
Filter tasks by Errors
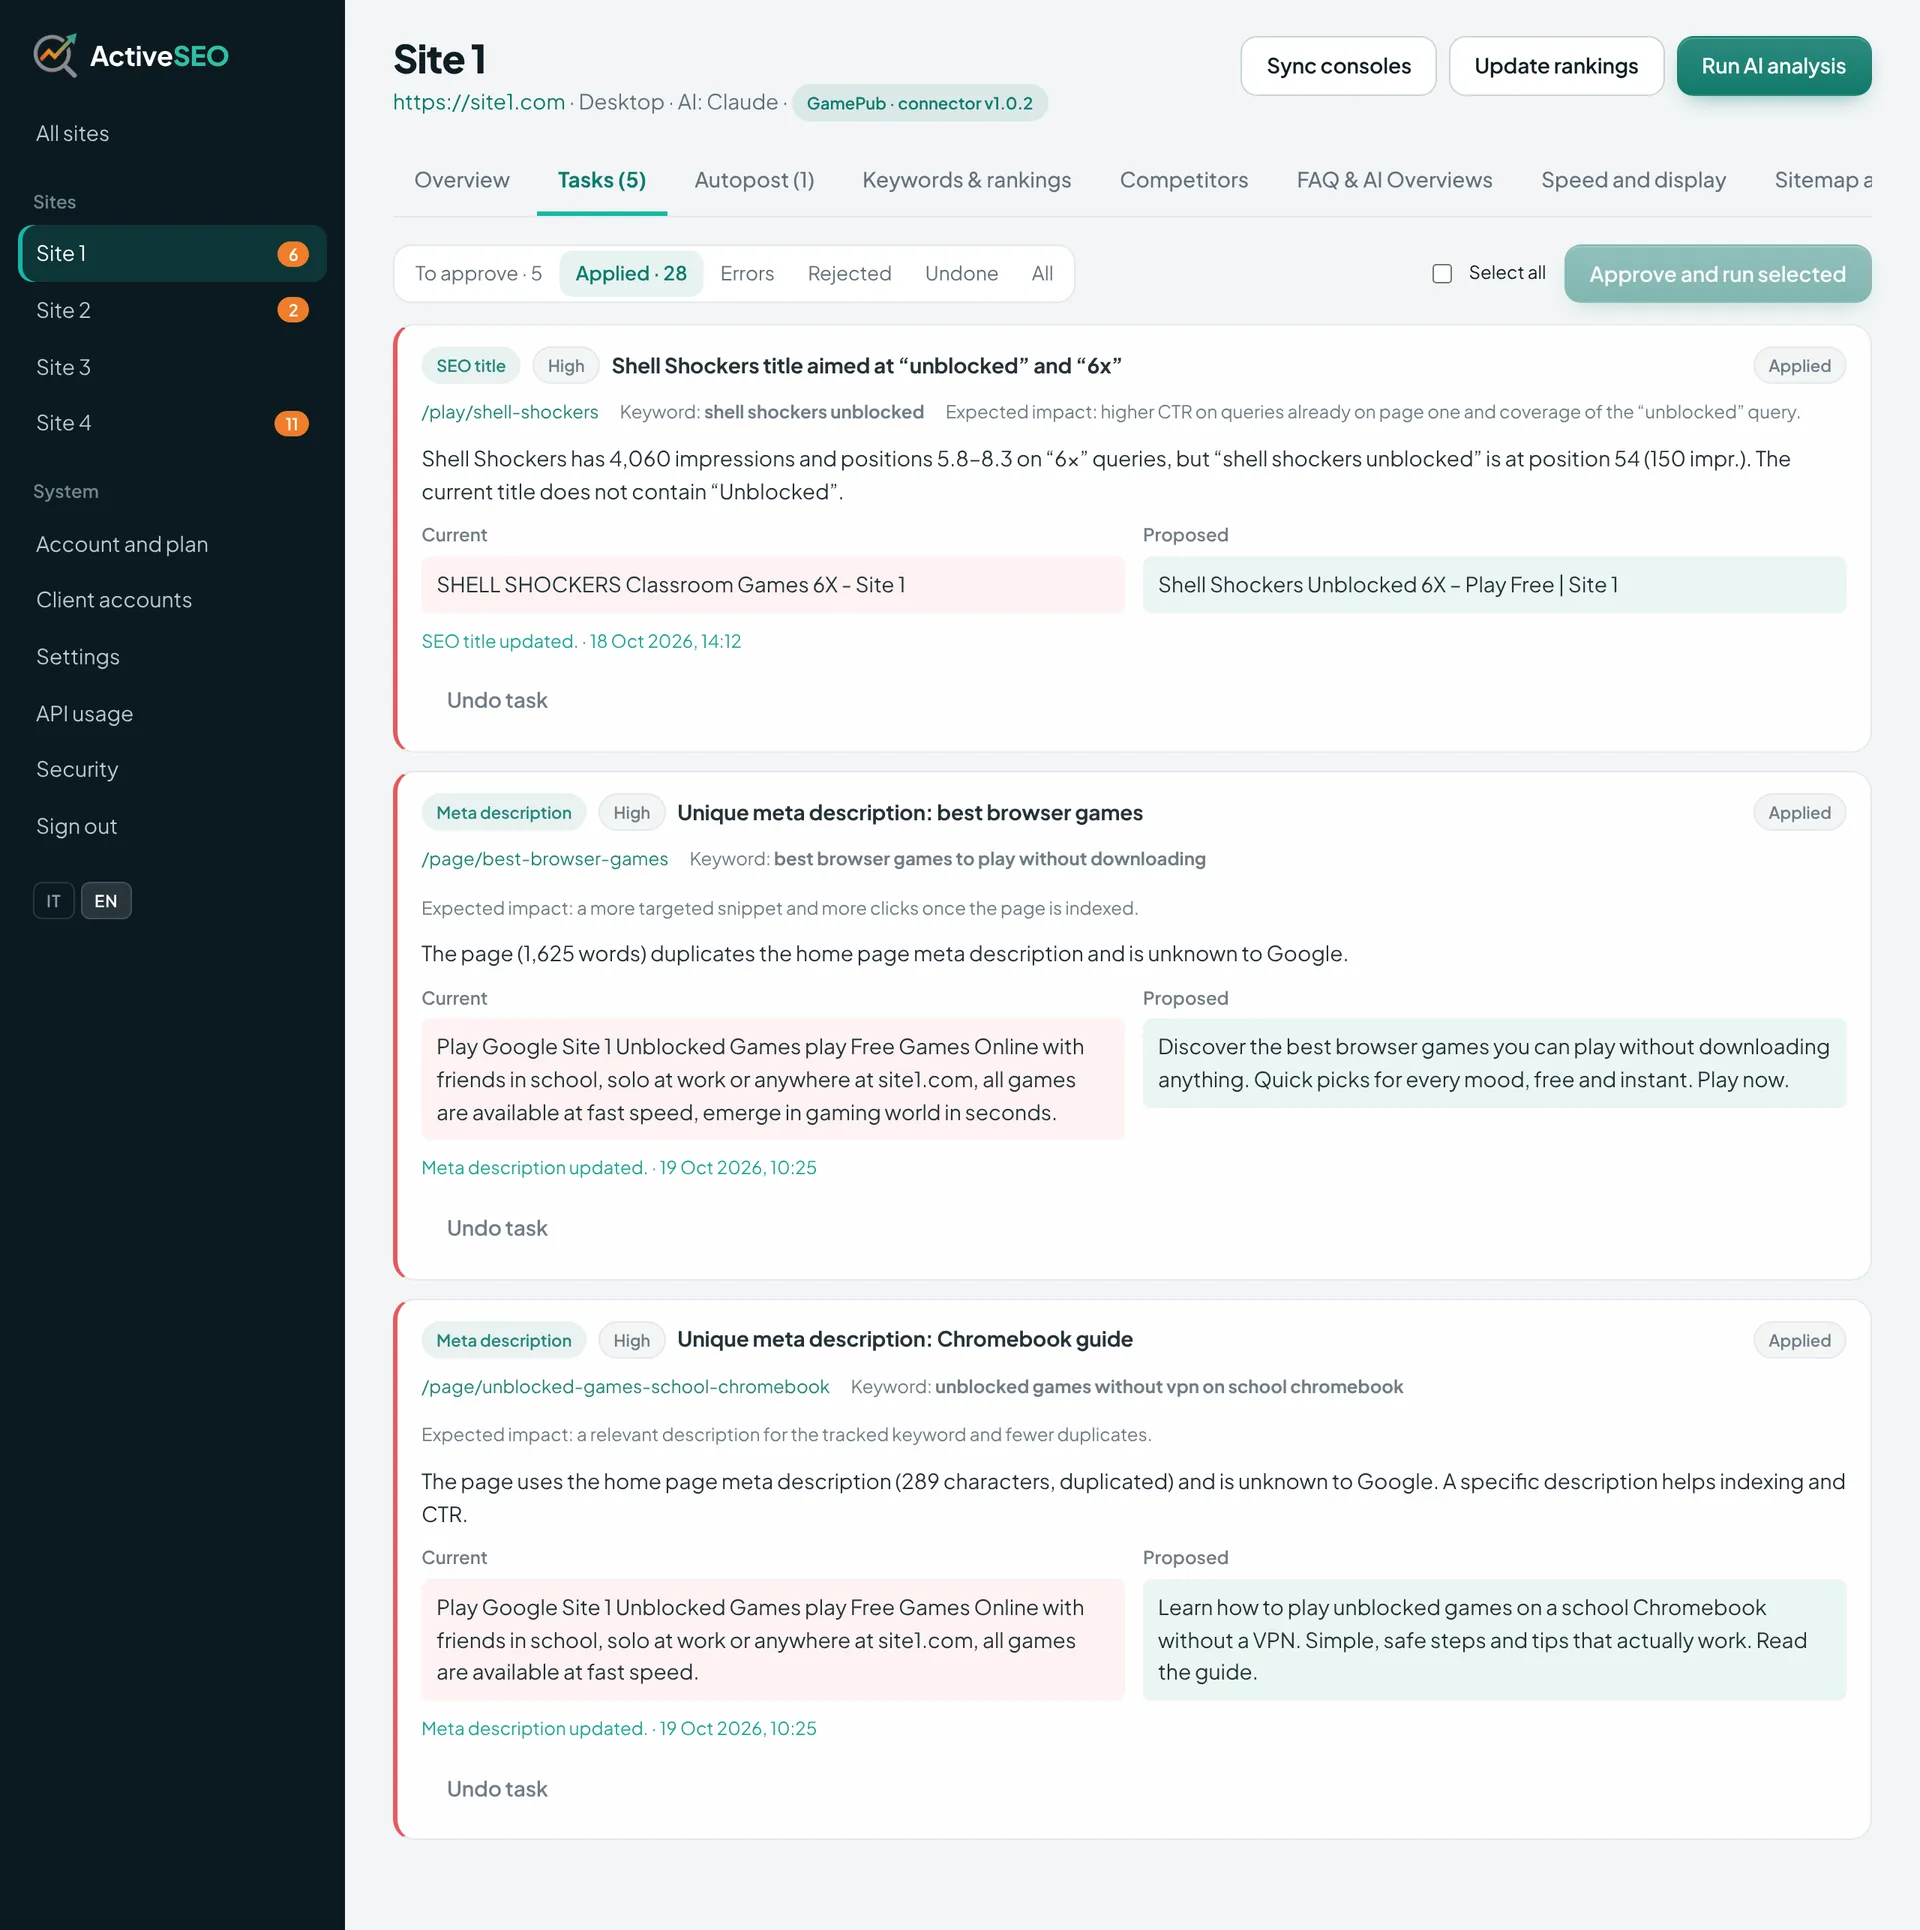(747, 274)
